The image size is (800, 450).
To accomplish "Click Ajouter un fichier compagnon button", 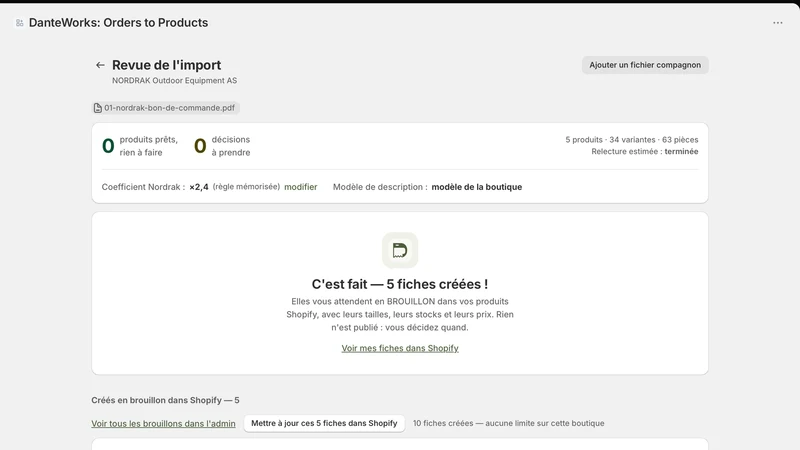I will tap(645, 65).
